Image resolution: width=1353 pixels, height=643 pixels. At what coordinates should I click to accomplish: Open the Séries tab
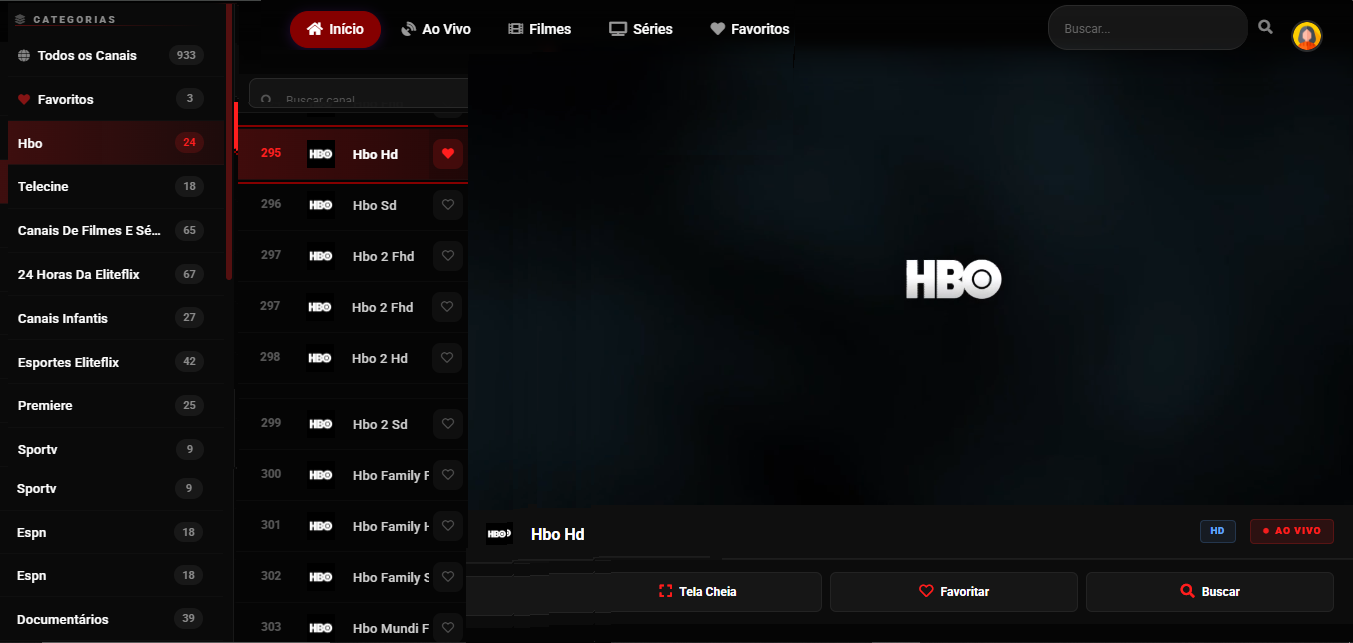click(x=641, y=29)
